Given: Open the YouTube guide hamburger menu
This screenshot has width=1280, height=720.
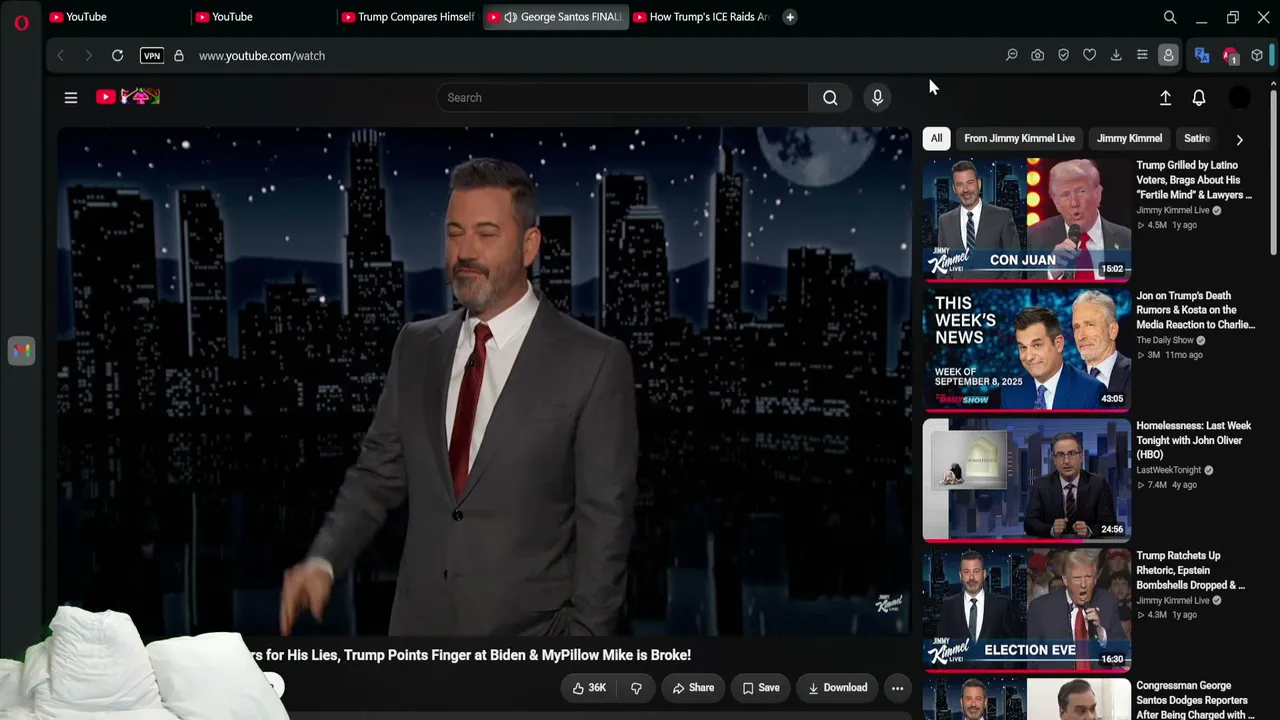Looking at the screenshot, I should pos(71,98).
